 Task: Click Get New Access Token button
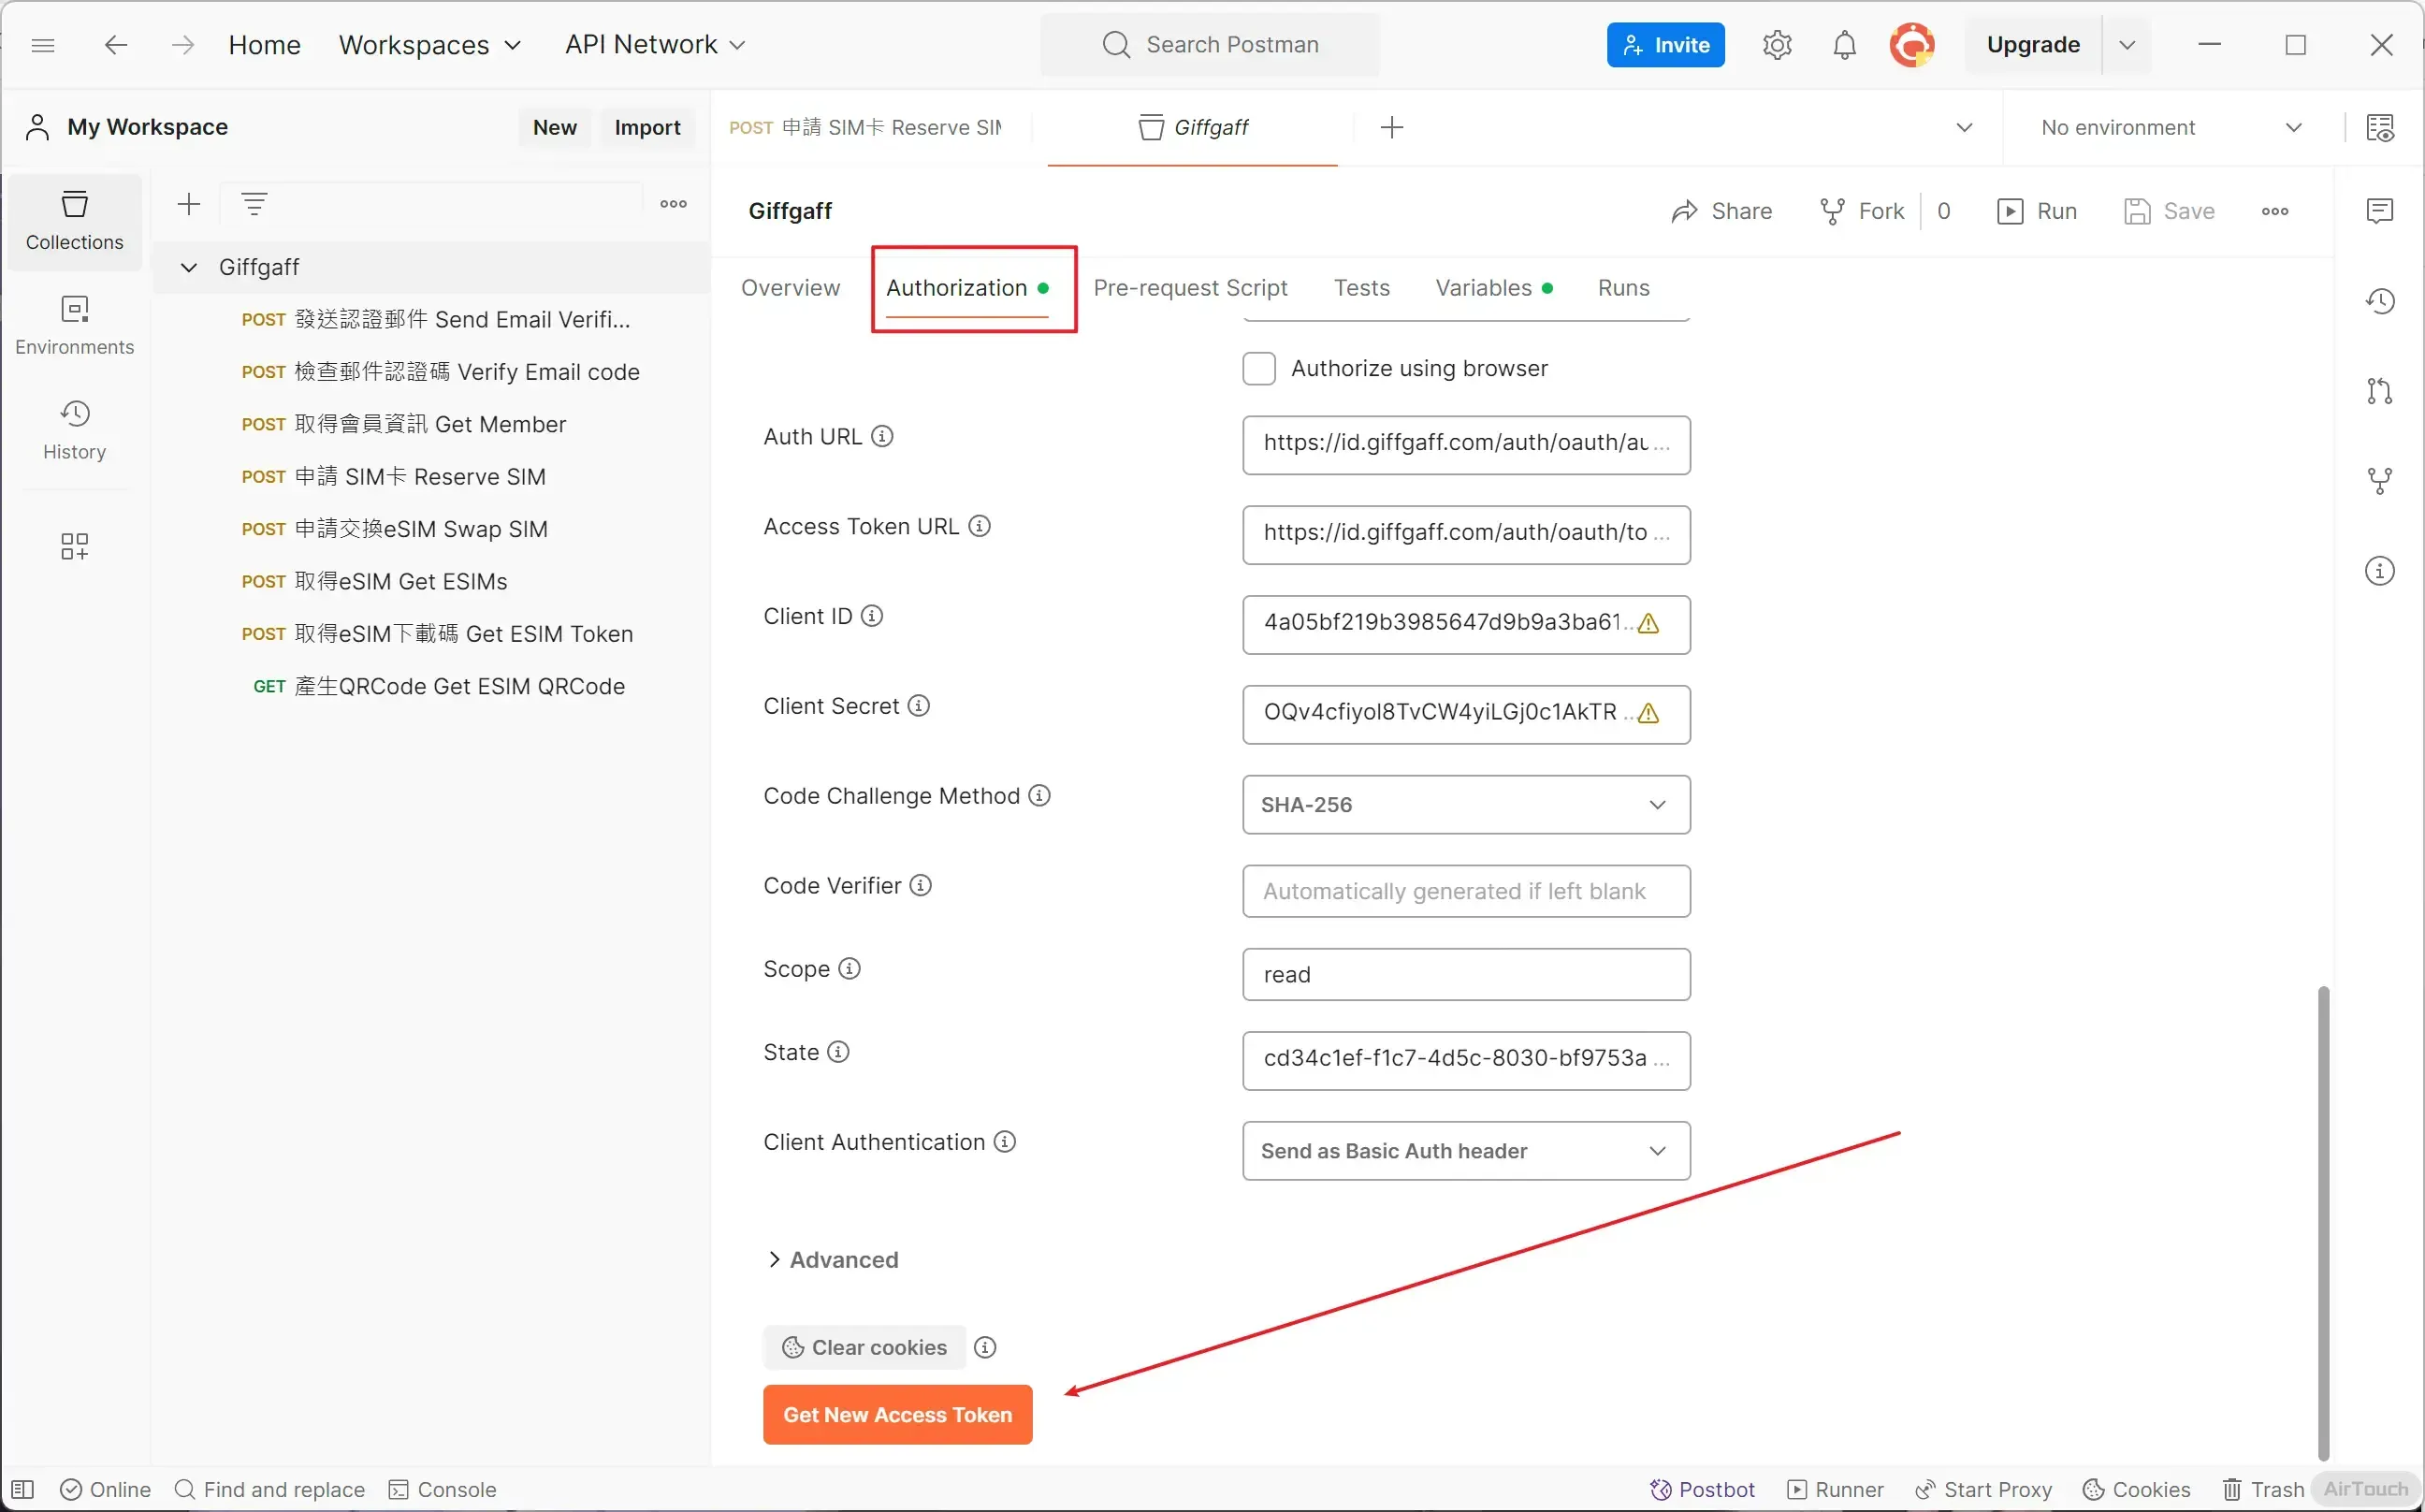click(896, 1414)
